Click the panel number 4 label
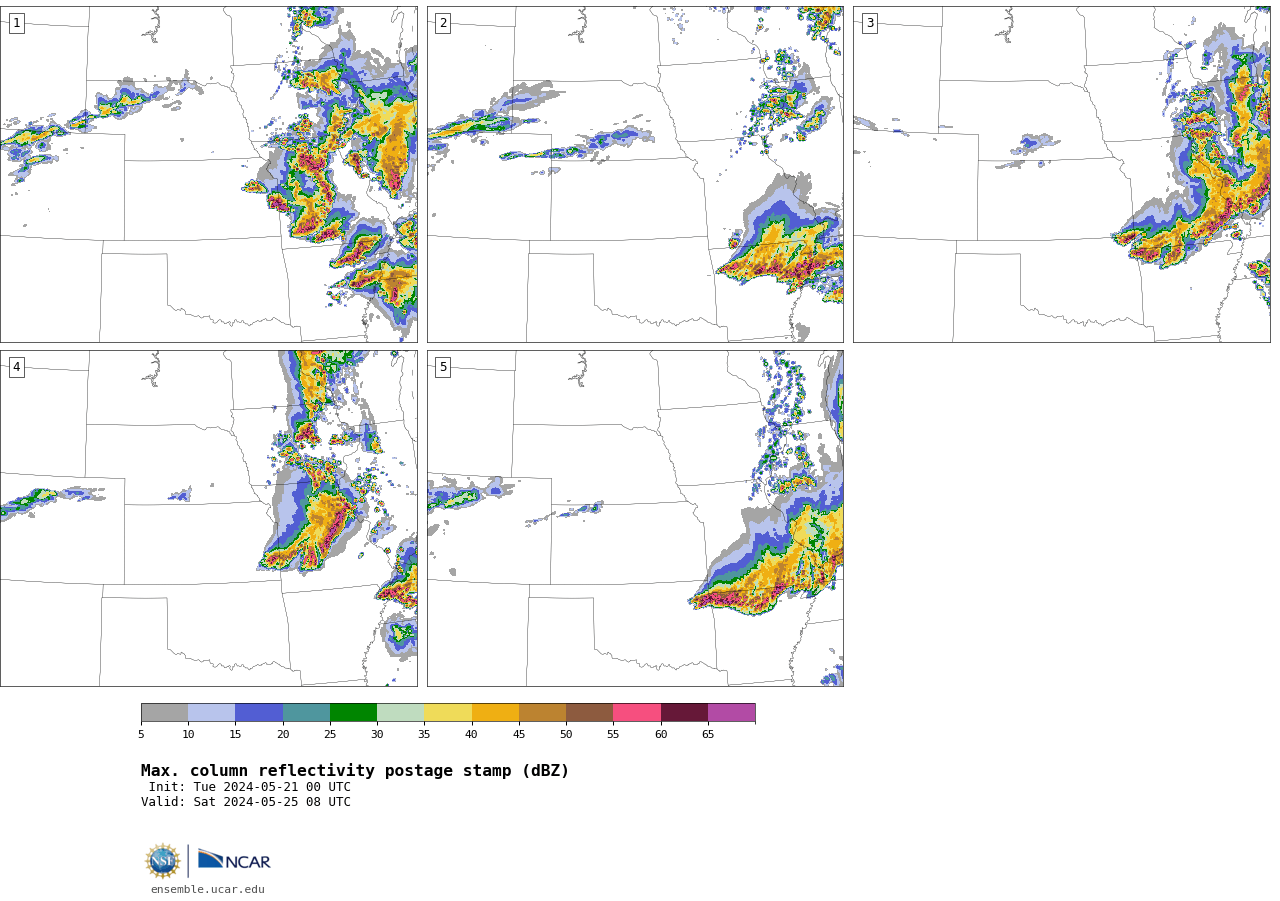 click(16, 367)
